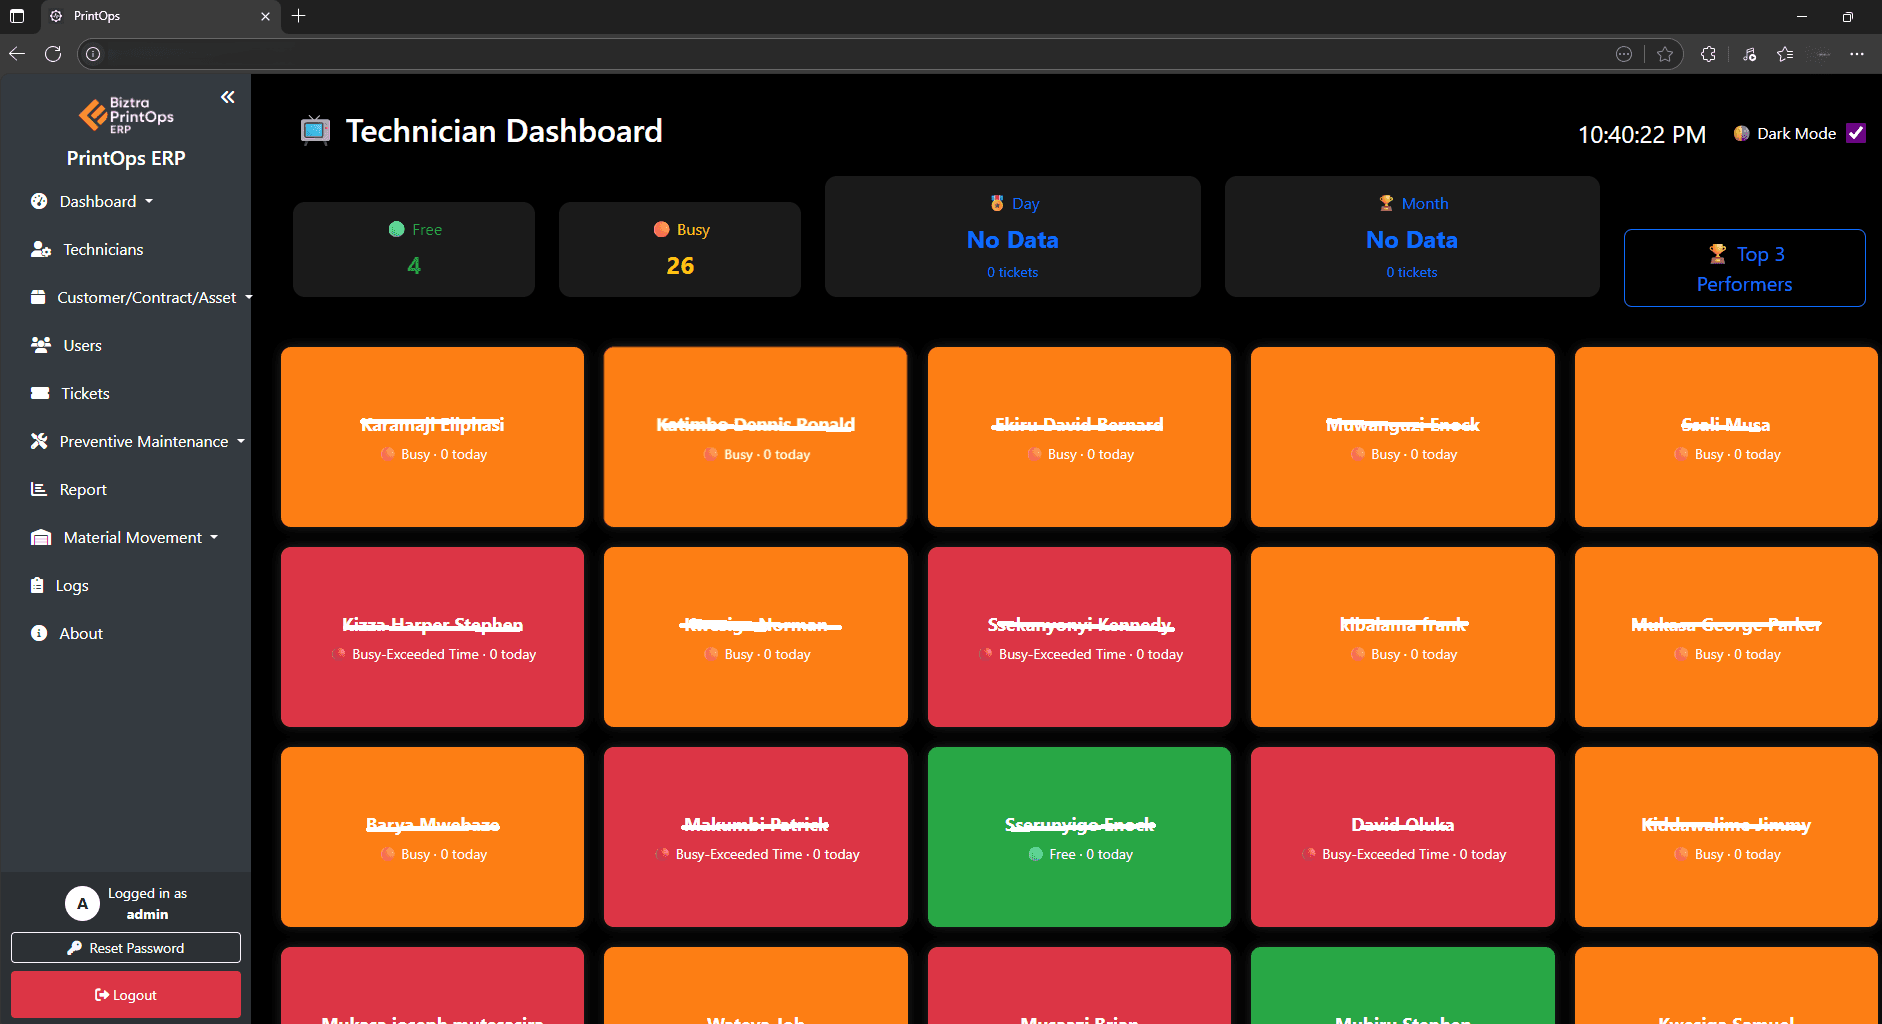1882x1024 pixels.
Task: Open the browser Extensions puzzle icon
Action: click(x=1708, y=54)
